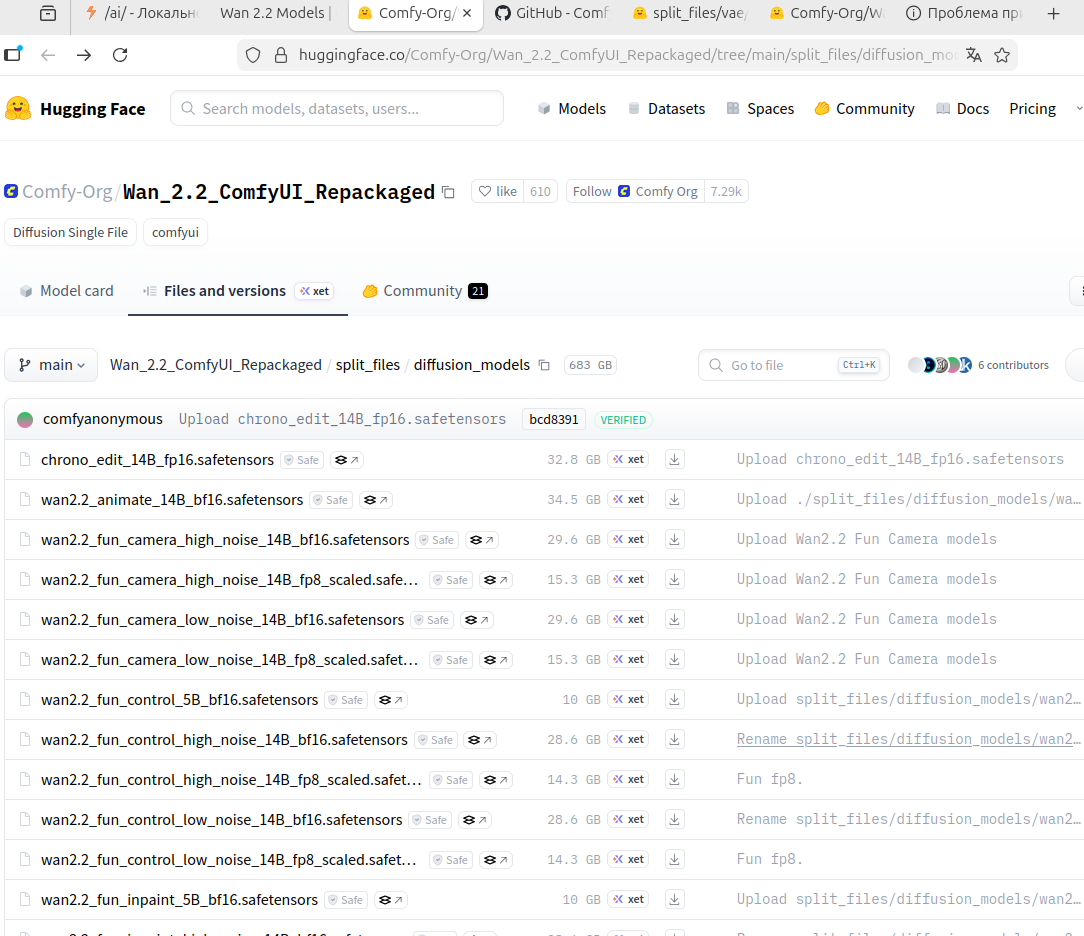Image resolution: width=1084 pixels, height=936 pixels.
Task: Open the like count 610
Action: tap(540, 191)
